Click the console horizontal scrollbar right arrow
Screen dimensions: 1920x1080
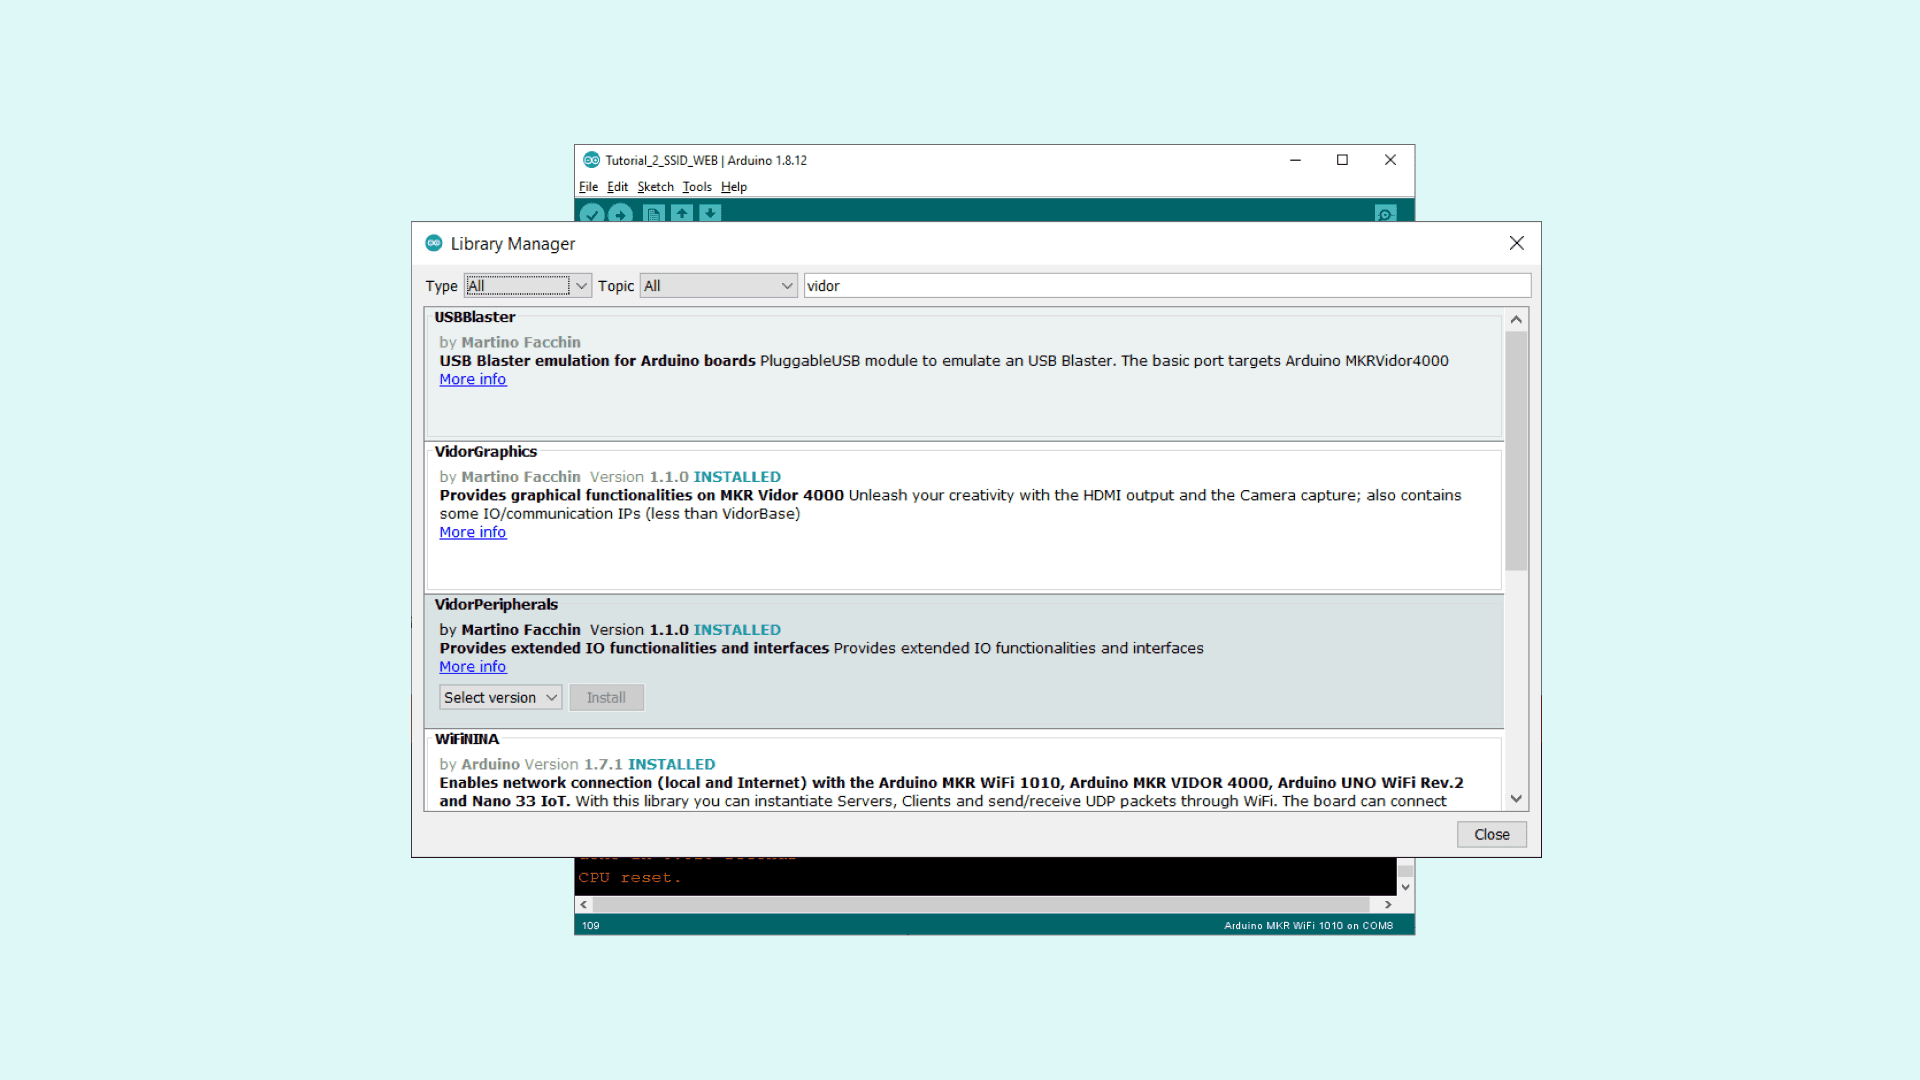point(1388,904)
